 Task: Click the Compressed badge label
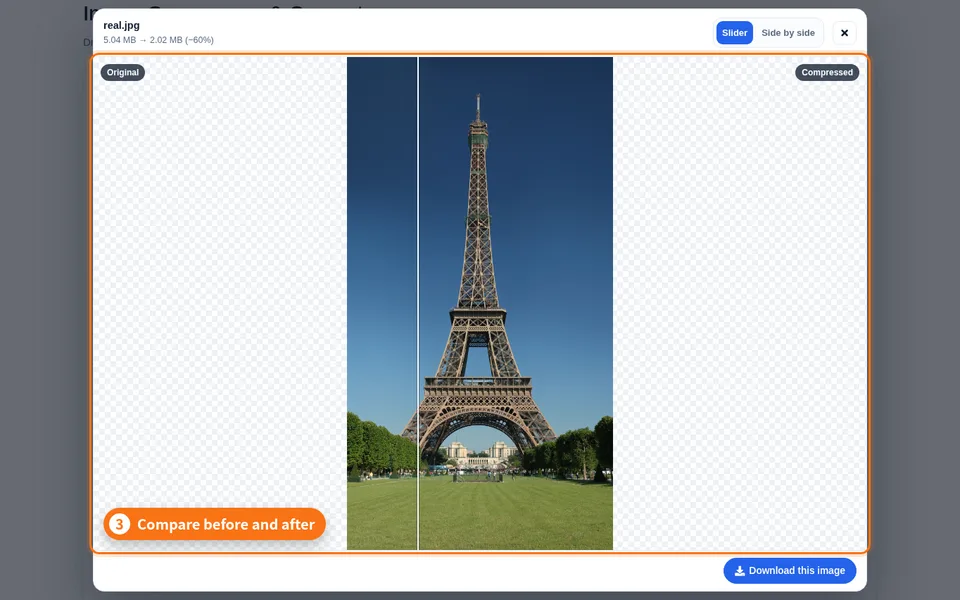pos(827,72)
